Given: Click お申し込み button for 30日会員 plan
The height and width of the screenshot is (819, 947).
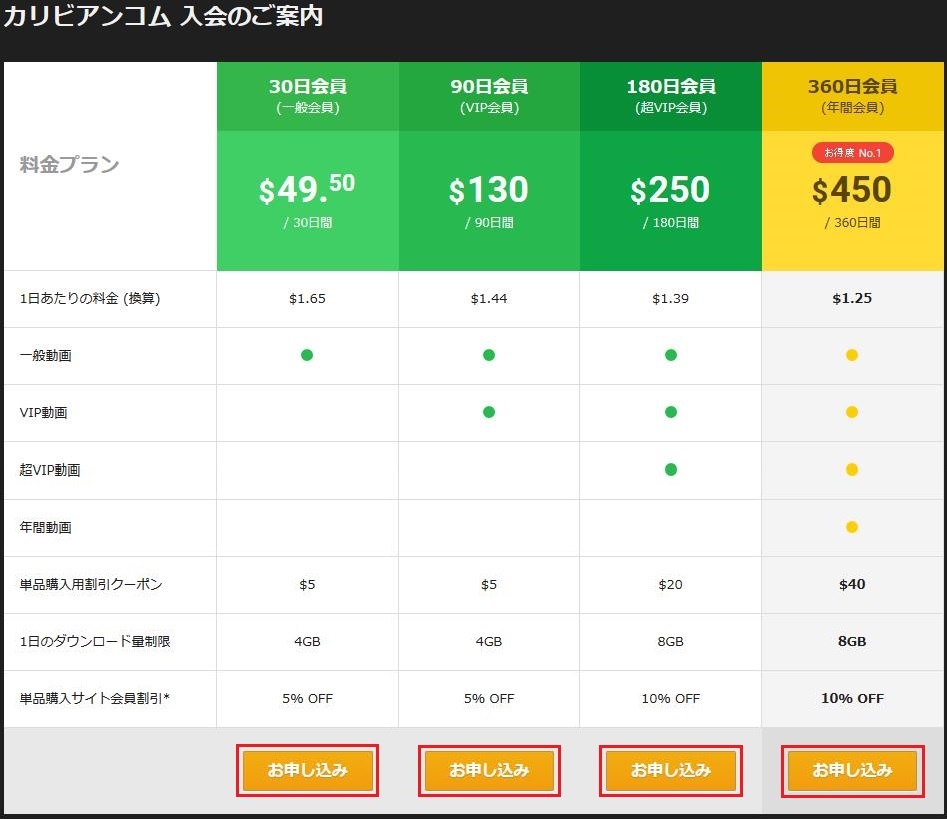Looking at the screenshot, I should click(307, 770).
